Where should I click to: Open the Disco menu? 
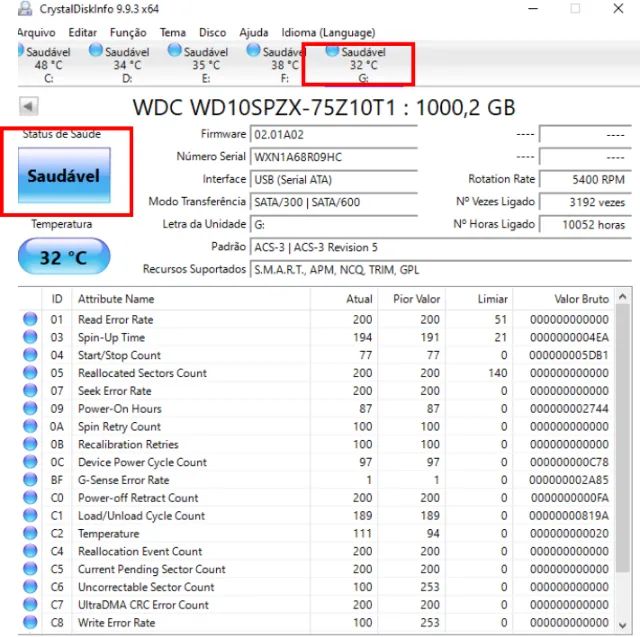(212, 32)
